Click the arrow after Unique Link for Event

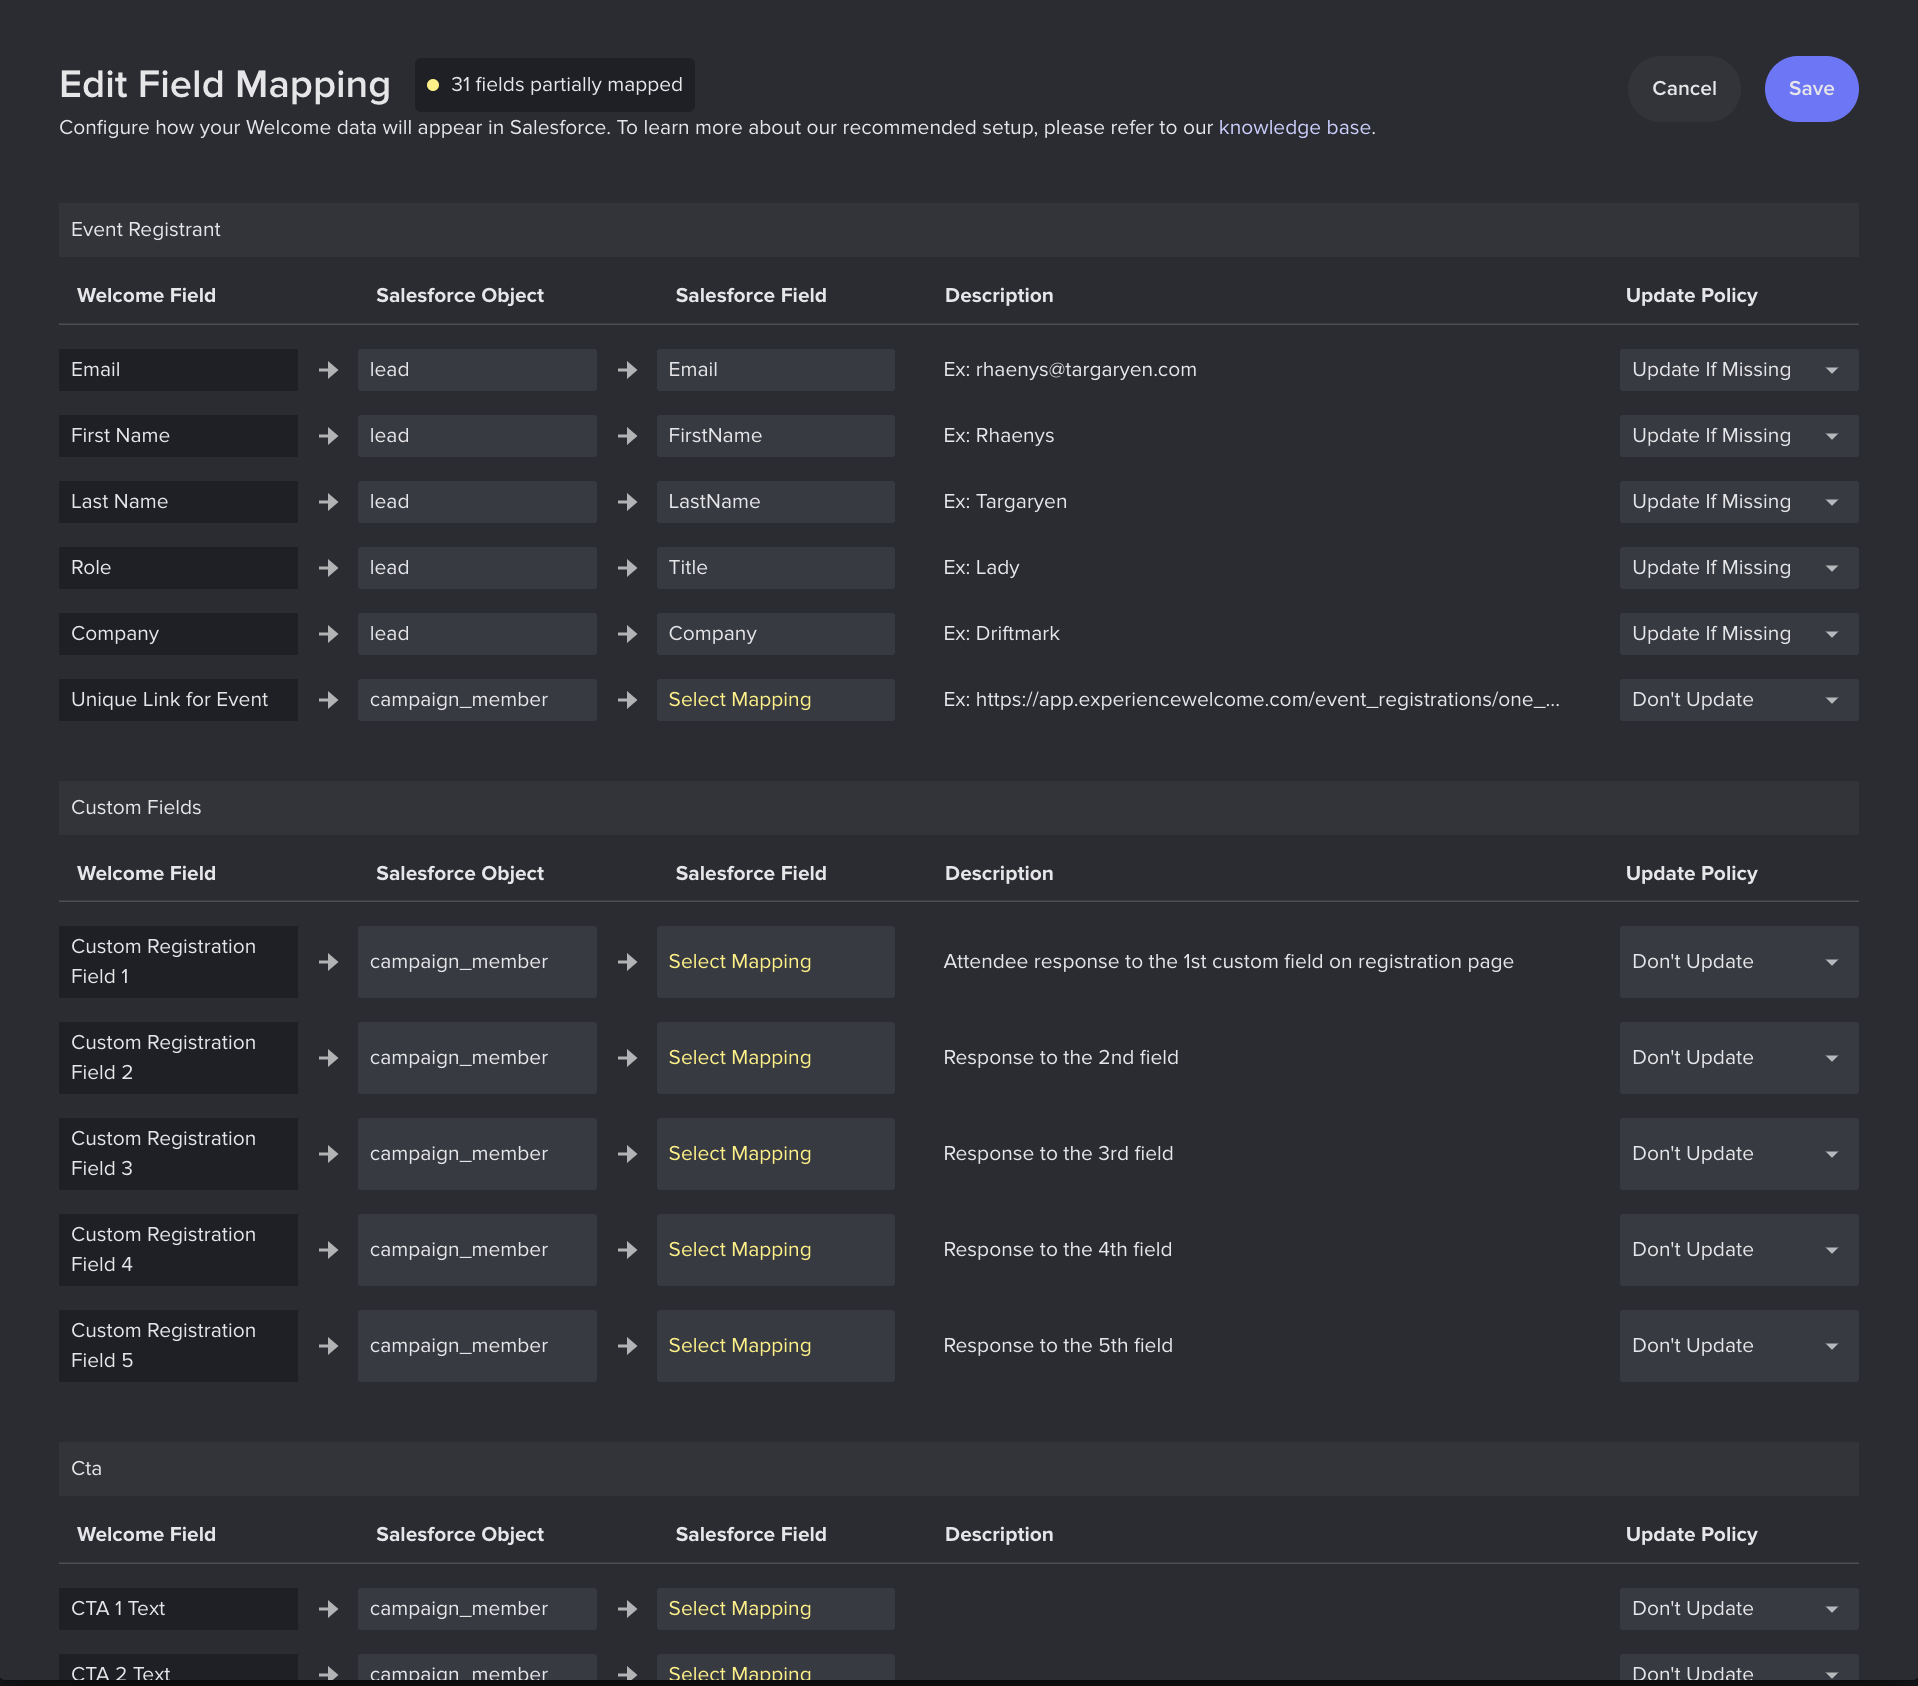pos(328,700)
